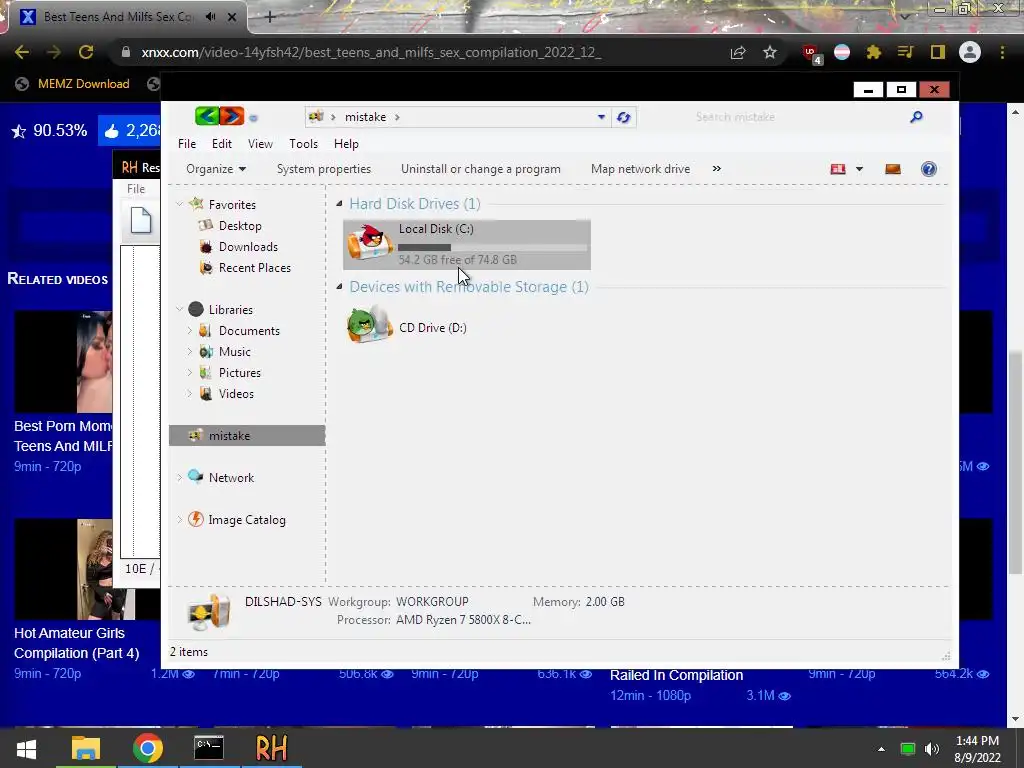Open Command Prompt from taskbar
This screenshot has width=1024, height=768.
[209, 748]
